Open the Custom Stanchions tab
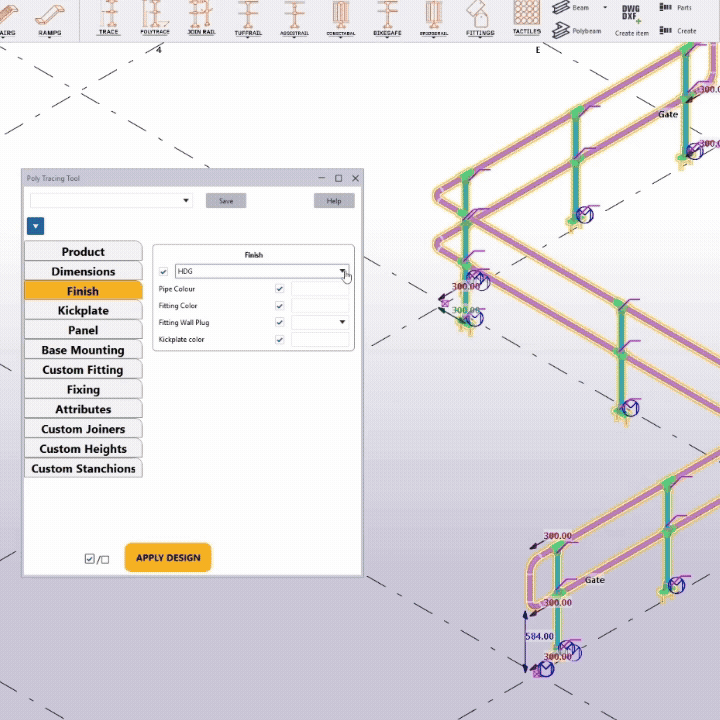 83,469
